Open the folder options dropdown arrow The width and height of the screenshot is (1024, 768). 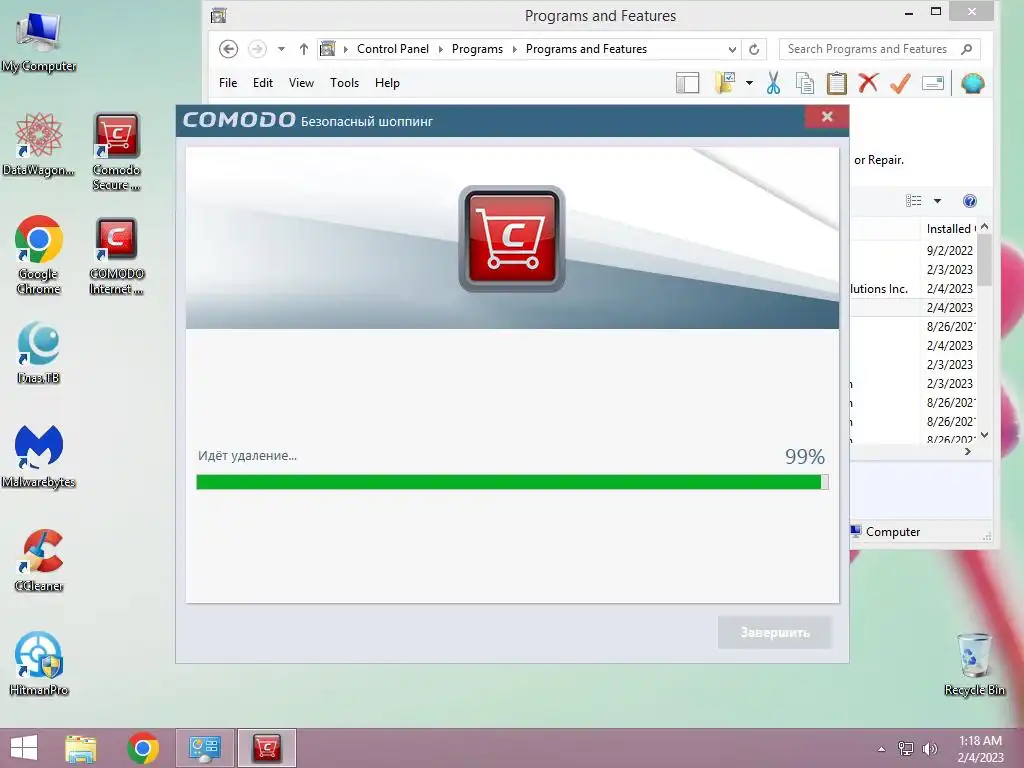point(749,83)
